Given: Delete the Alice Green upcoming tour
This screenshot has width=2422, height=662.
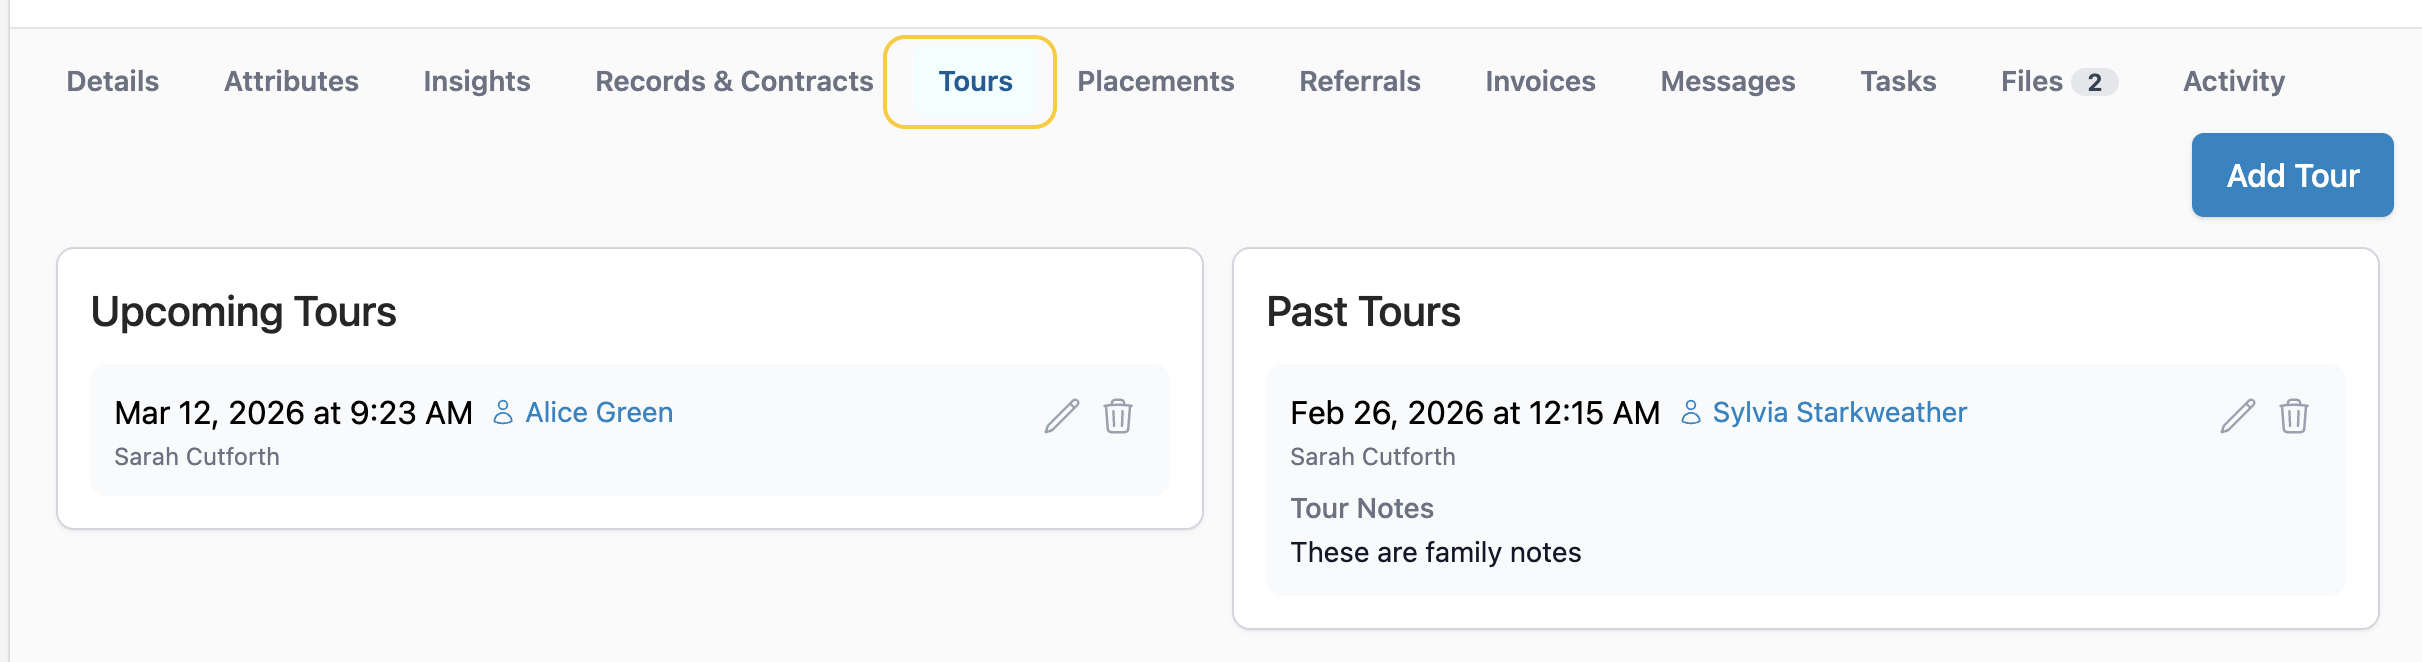Looking at the screenshot, I should click(1117, 416).
